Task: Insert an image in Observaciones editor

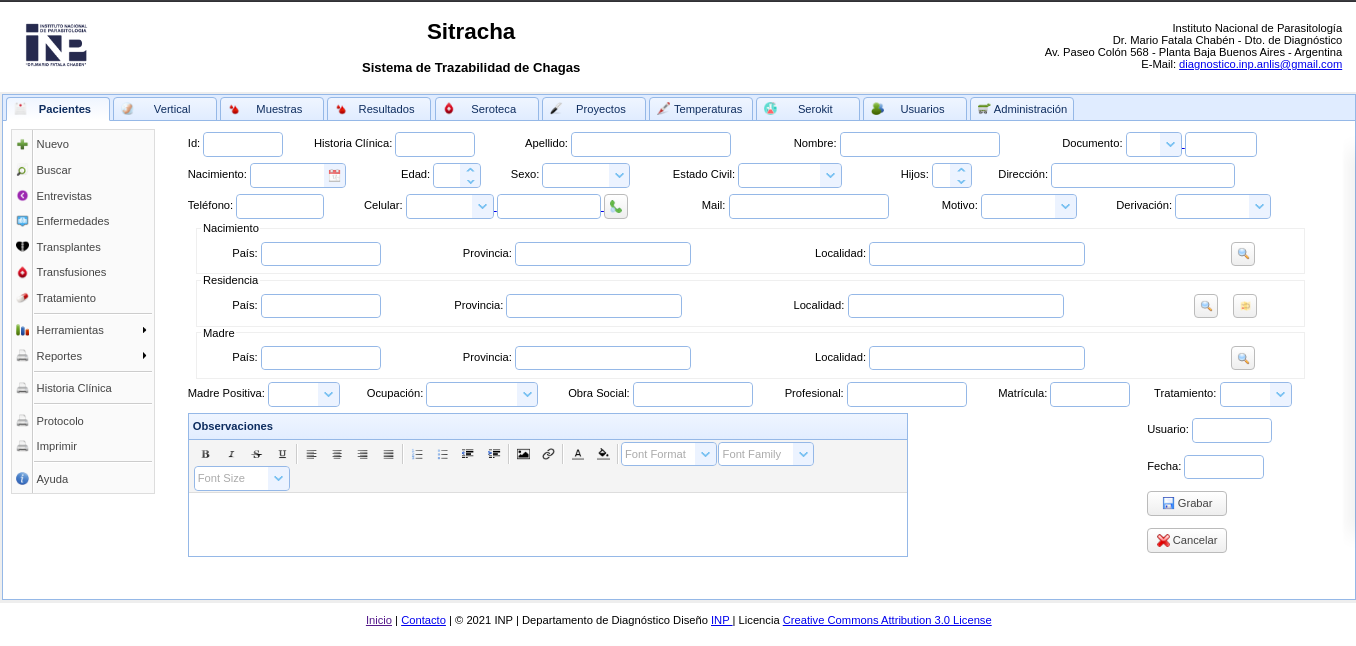Action: 523,454
